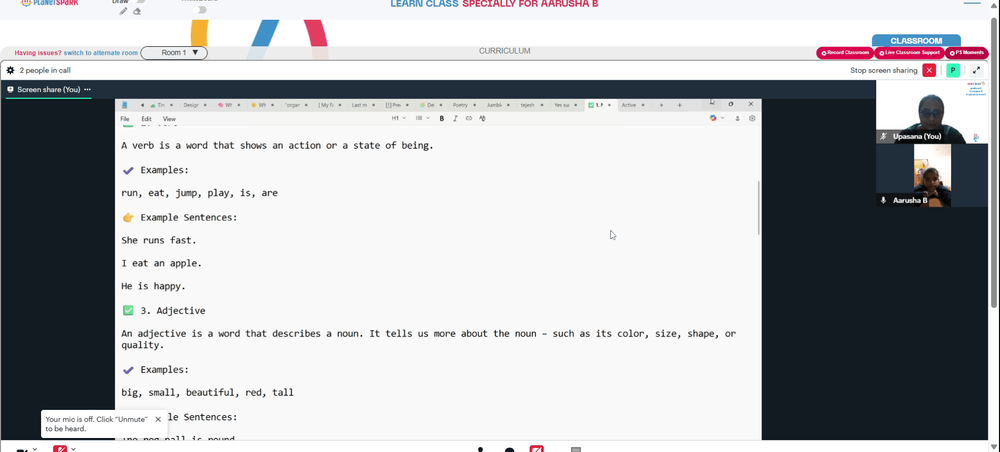Viewport: 1000px width, 452px height.
Task: Click the PS Moments button
Action: 966,53
